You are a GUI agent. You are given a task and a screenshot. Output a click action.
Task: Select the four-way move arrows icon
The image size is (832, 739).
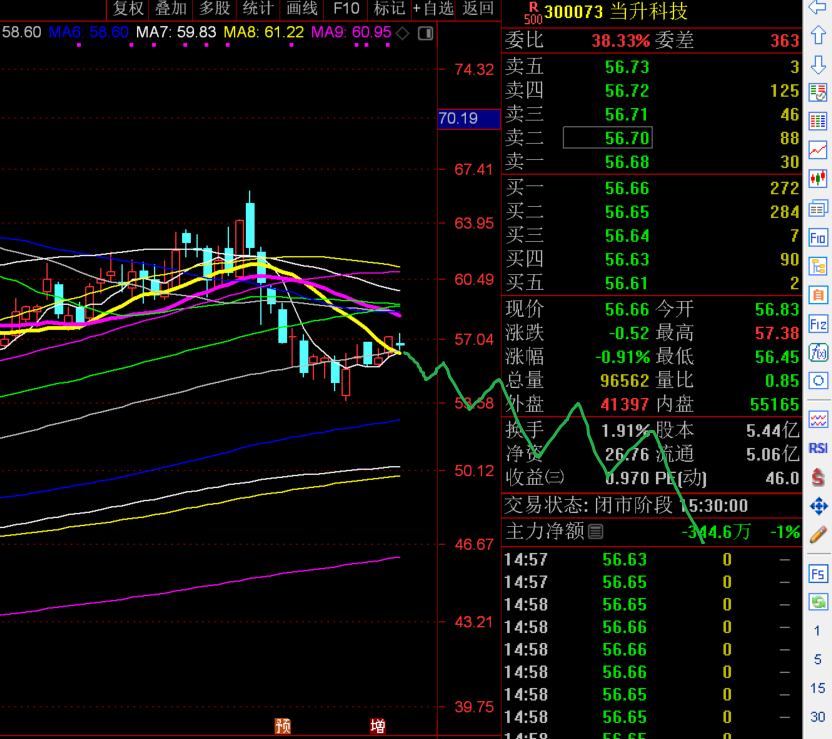(818, 506)
